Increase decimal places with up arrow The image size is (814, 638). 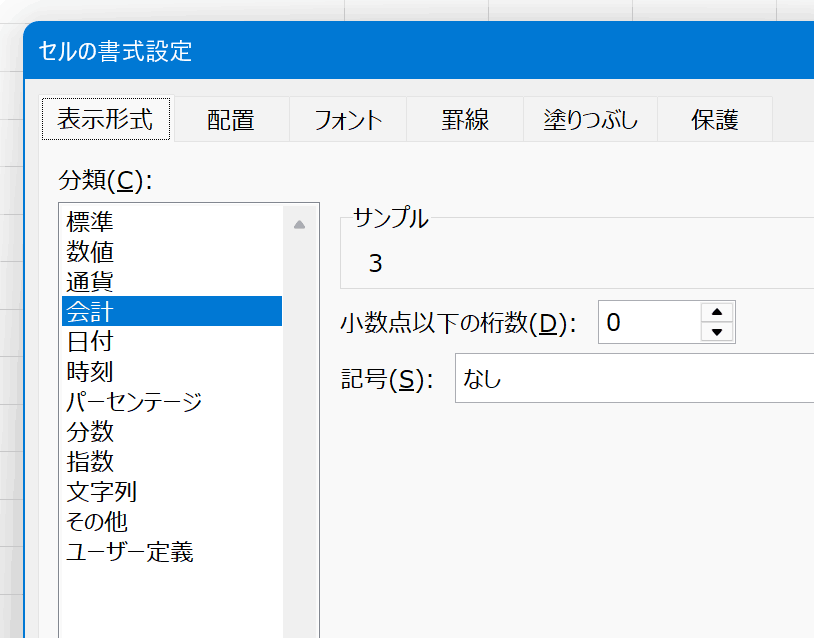pyautogui.click(x=717, y=311)
